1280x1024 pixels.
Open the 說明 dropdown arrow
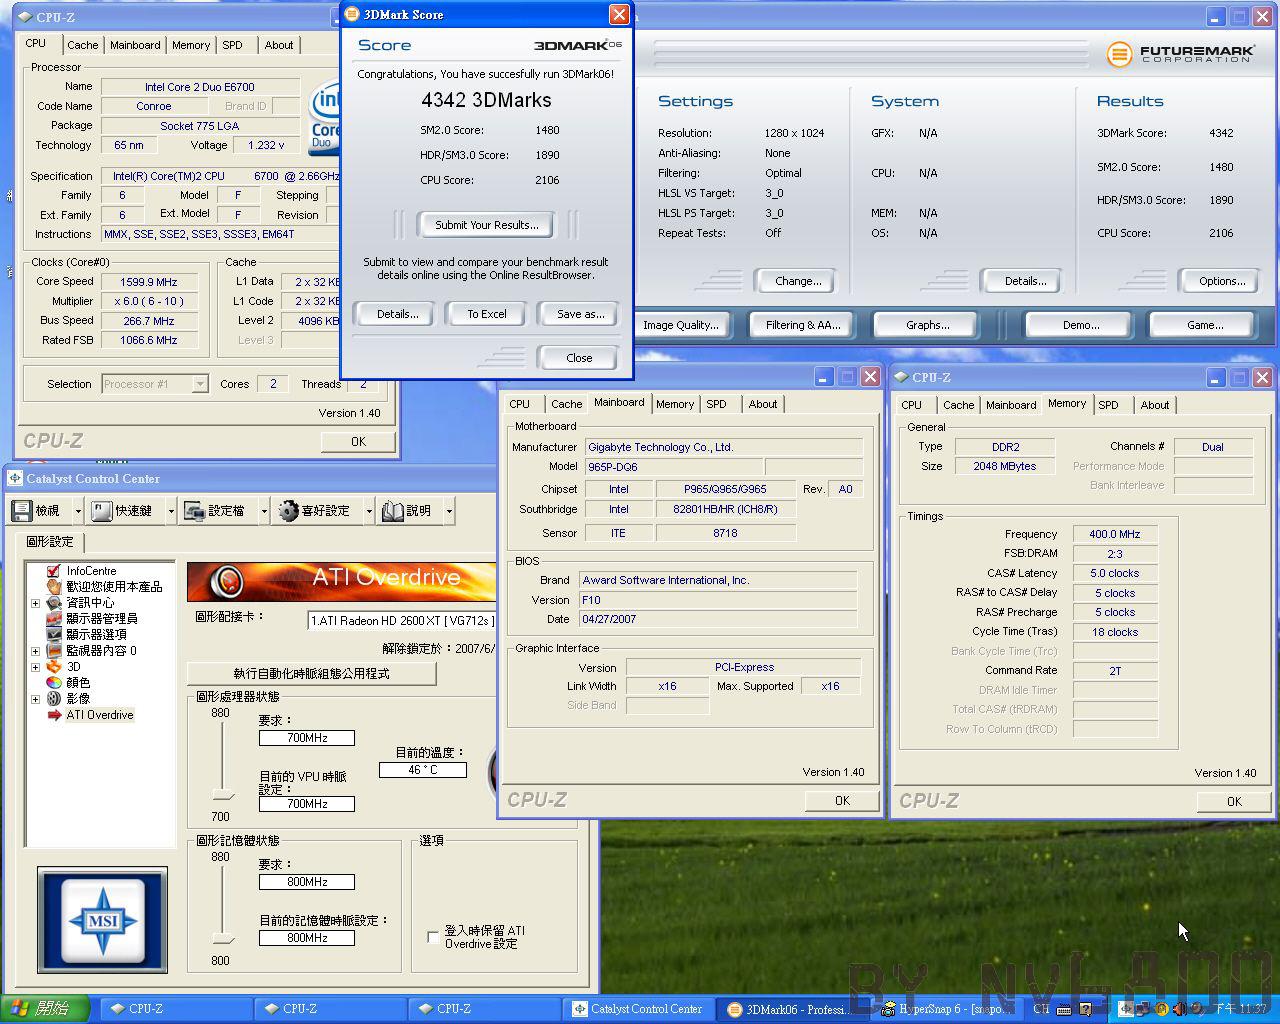[x=449, y=511]
